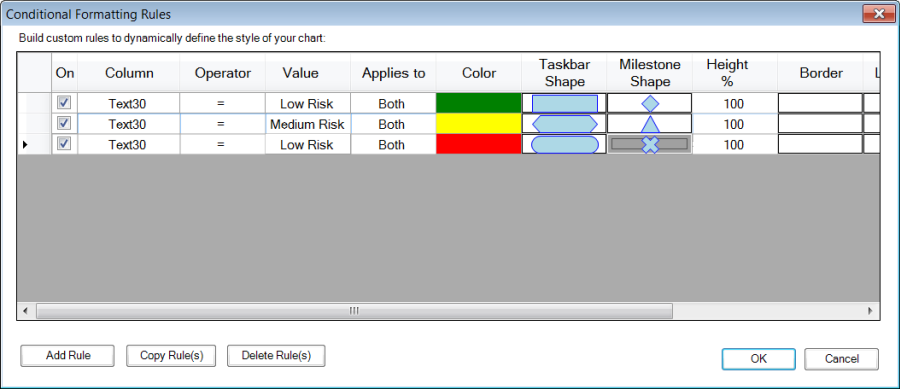Click the On column header

tap(64, 73)
